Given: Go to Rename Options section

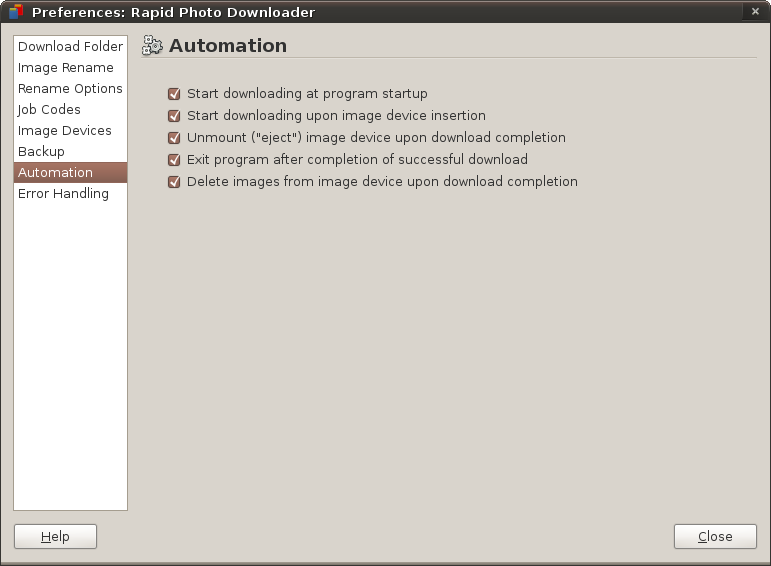Looking at the screenshot, I should (x=70, y=89).
